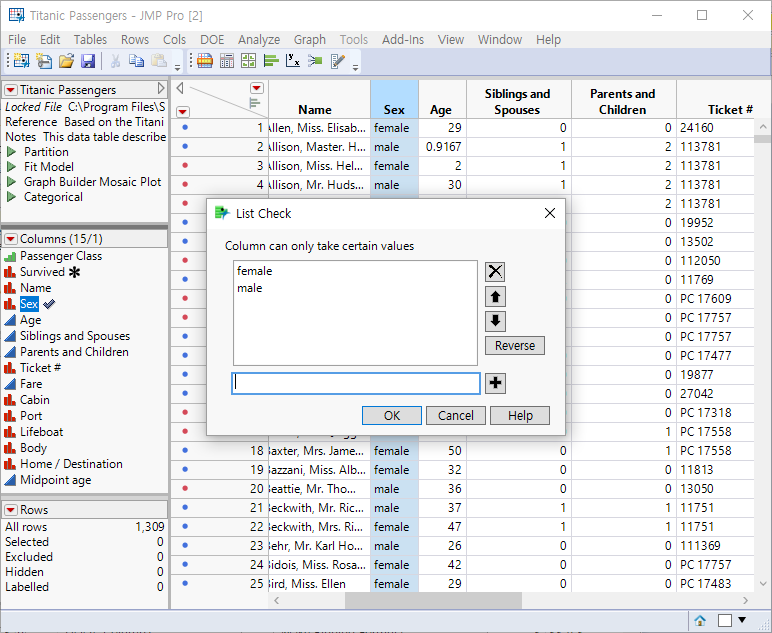Select 'female' in the values list
Image resolution: width=772 pixels, height=633 pixels.
pos(254,271)
